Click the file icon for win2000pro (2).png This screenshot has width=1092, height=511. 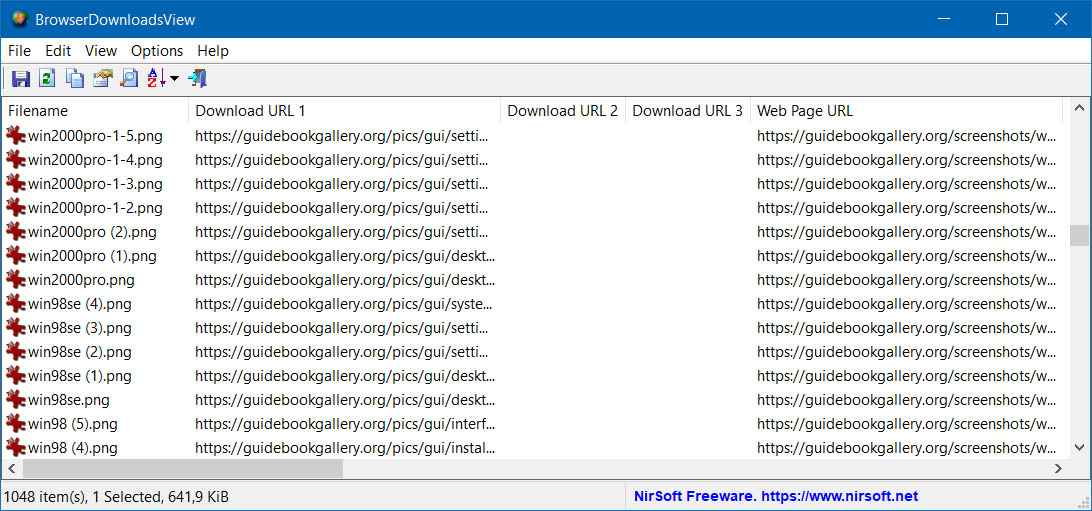[x=16, y=232]
